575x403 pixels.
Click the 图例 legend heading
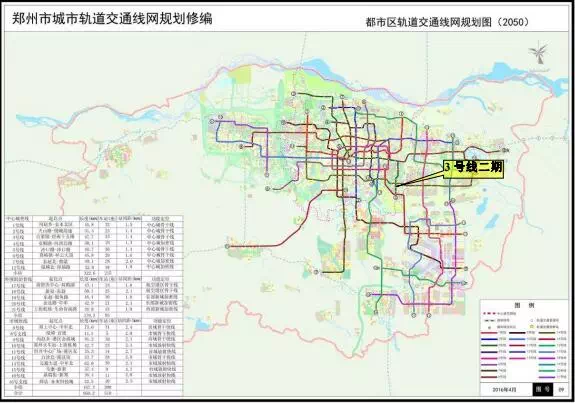tap(524, 305)
